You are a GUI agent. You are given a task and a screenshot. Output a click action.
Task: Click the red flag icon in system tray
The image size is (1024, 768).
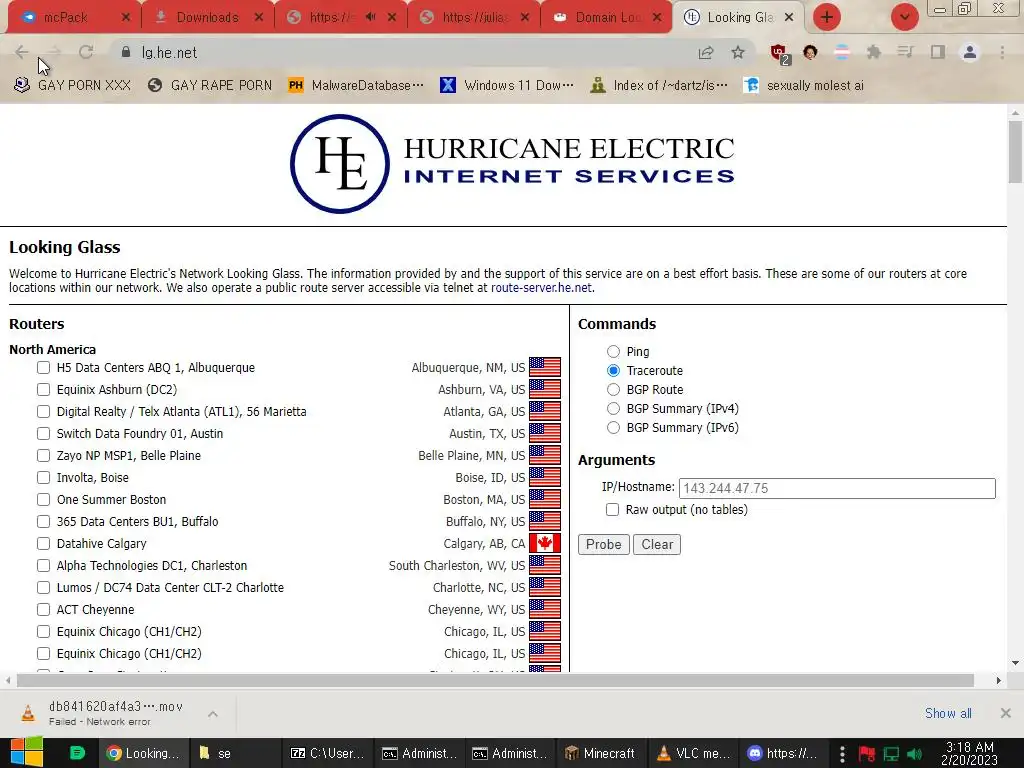click(x=867, y=754)
